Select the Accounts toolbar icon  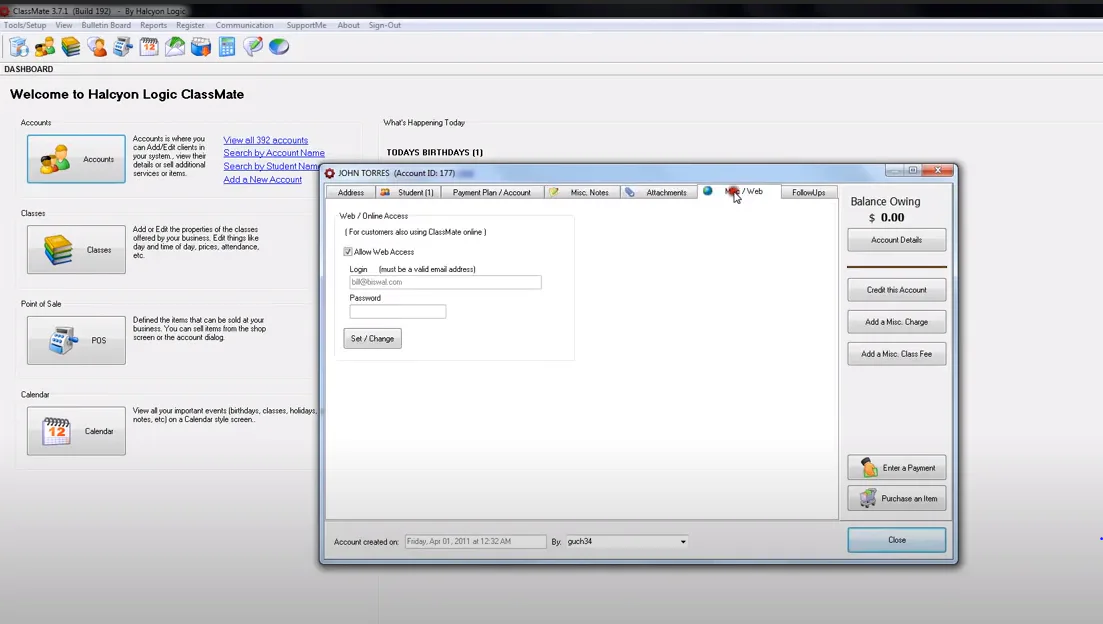coord(44,46)
